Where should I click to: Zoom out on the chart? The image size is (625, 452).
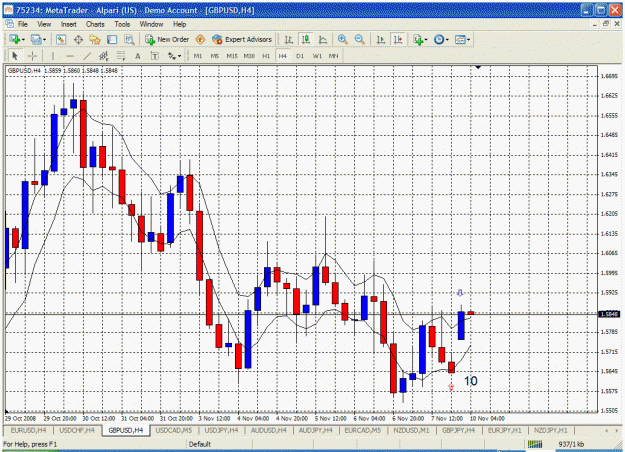[360, 39]
